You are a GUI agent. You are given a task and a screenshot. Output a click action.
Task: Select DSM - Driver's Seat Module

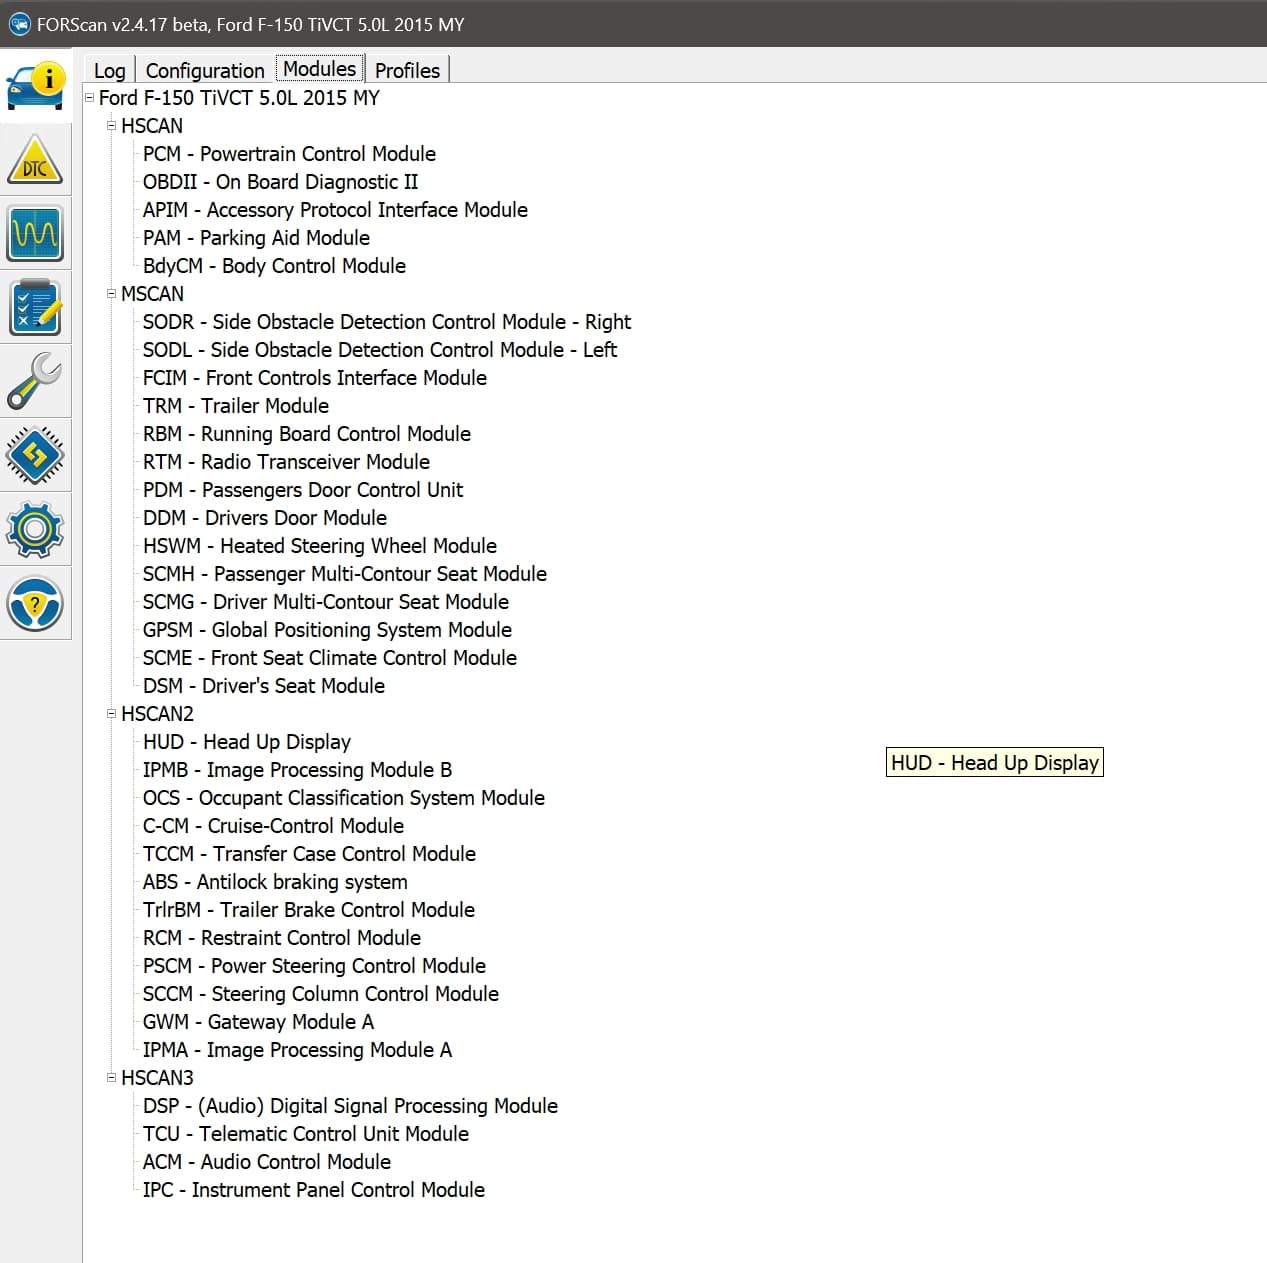264,686
